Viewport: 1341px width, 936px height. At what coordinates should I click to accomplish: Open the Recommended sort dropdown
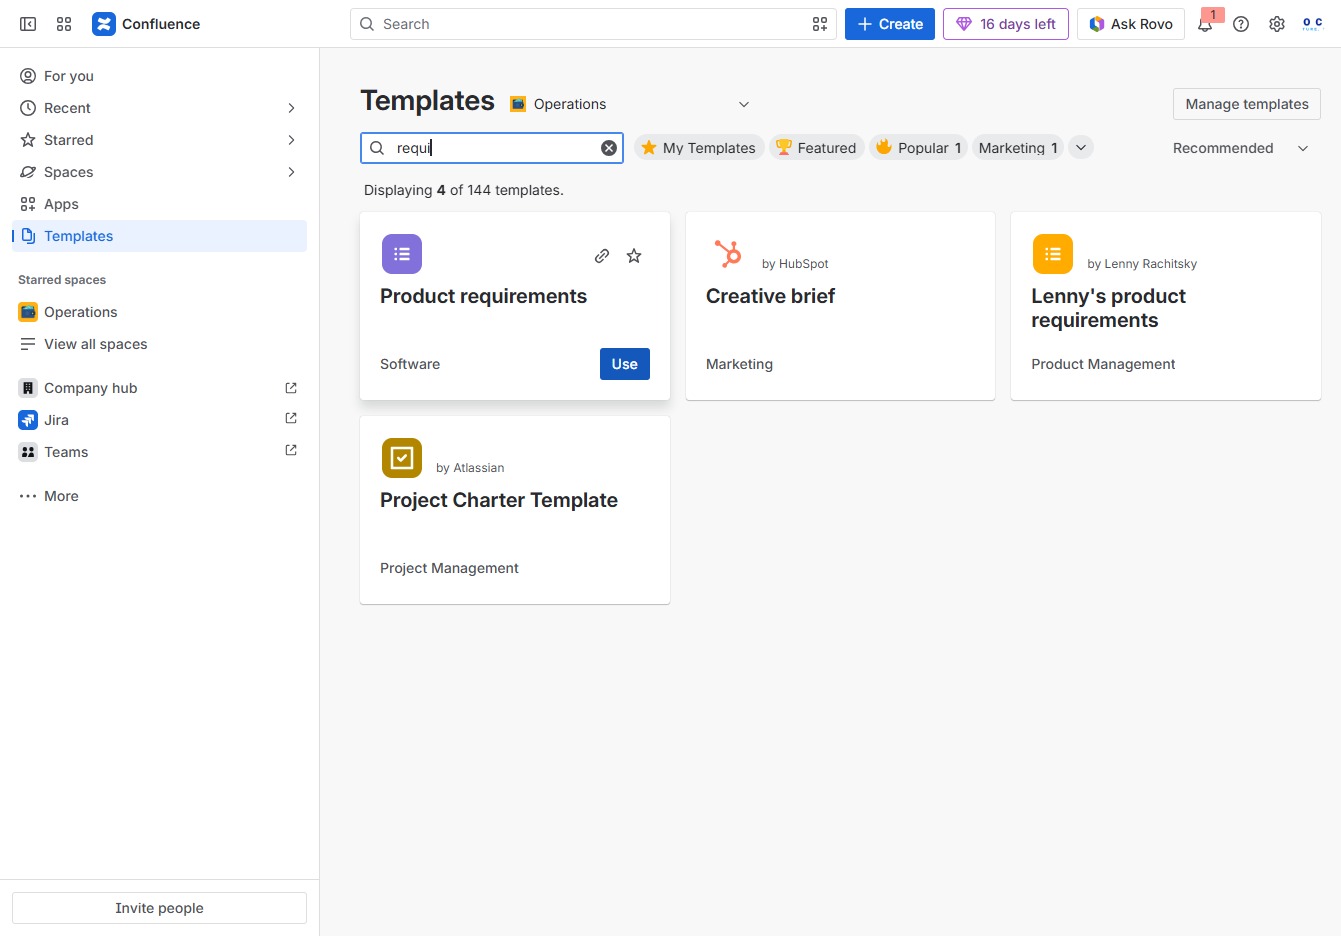pyautogui.click(x=1241, y=148)
